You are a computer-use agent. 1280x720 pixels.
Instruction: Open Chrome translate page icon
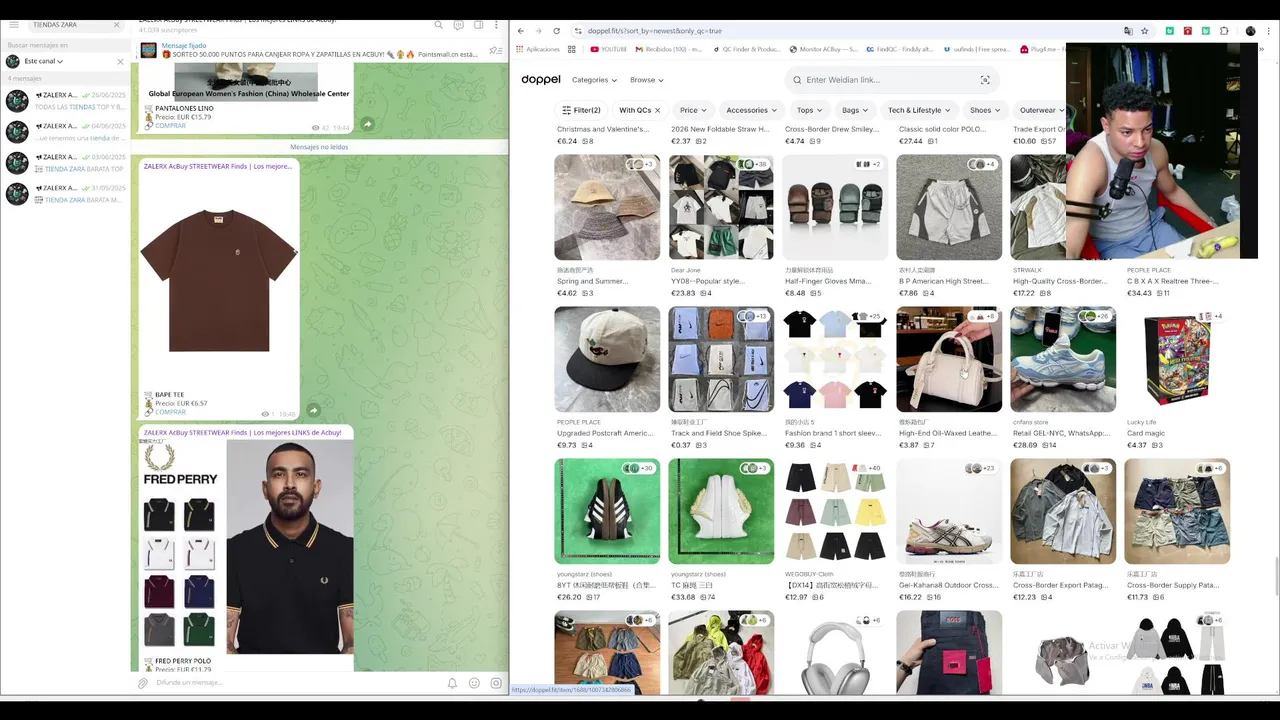(x=1128, y=31)
